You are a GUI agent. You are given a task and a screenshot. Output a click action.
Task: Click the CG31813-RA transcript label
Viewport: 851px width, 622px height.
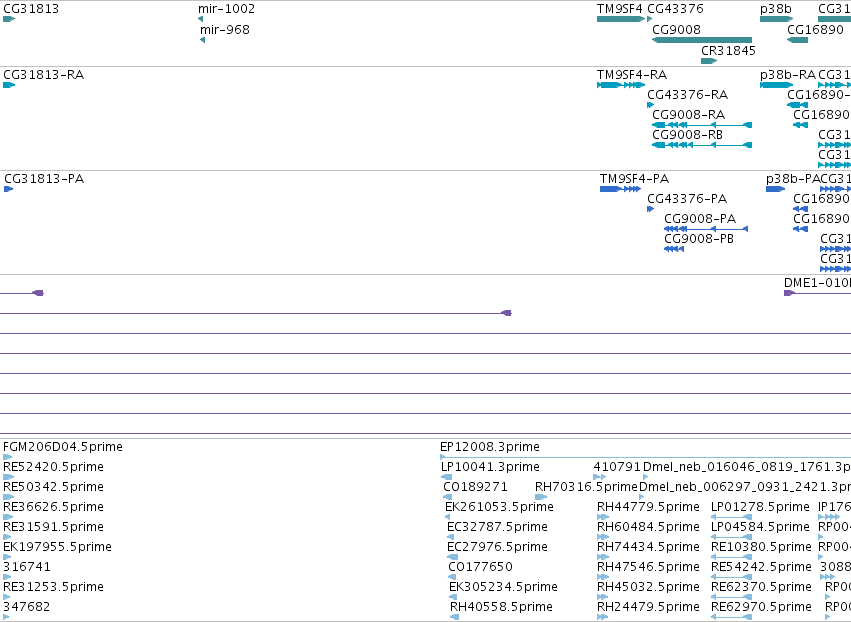(x=43, y=74)
